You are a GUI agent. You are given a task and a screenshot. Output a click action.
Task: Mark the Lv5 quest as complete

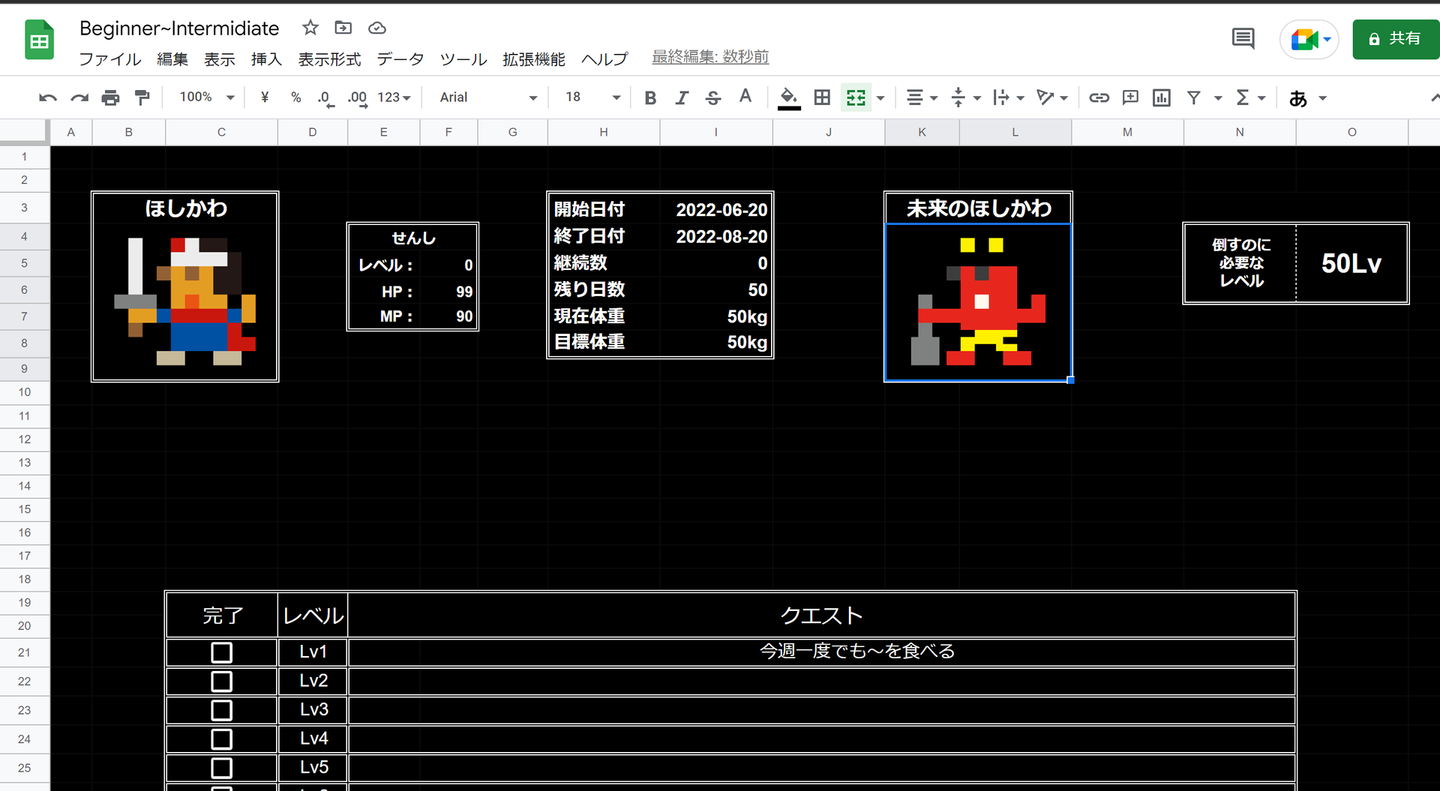point(222,767)
